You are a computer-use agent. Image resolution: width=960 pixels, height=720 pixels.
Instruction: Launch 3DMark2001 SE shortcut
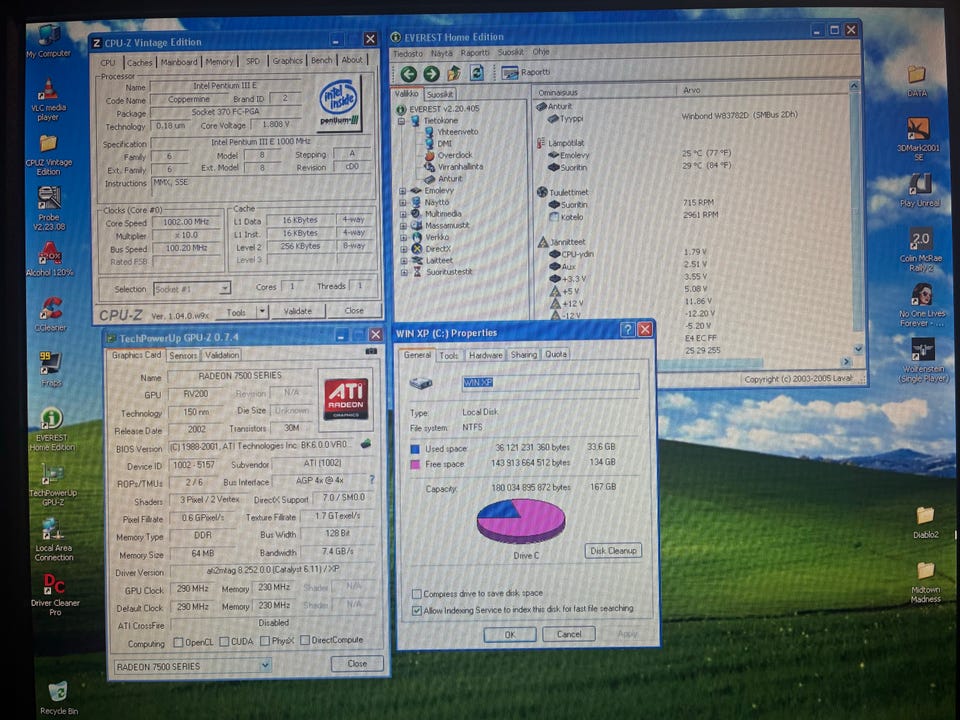[x=918, y=138]
